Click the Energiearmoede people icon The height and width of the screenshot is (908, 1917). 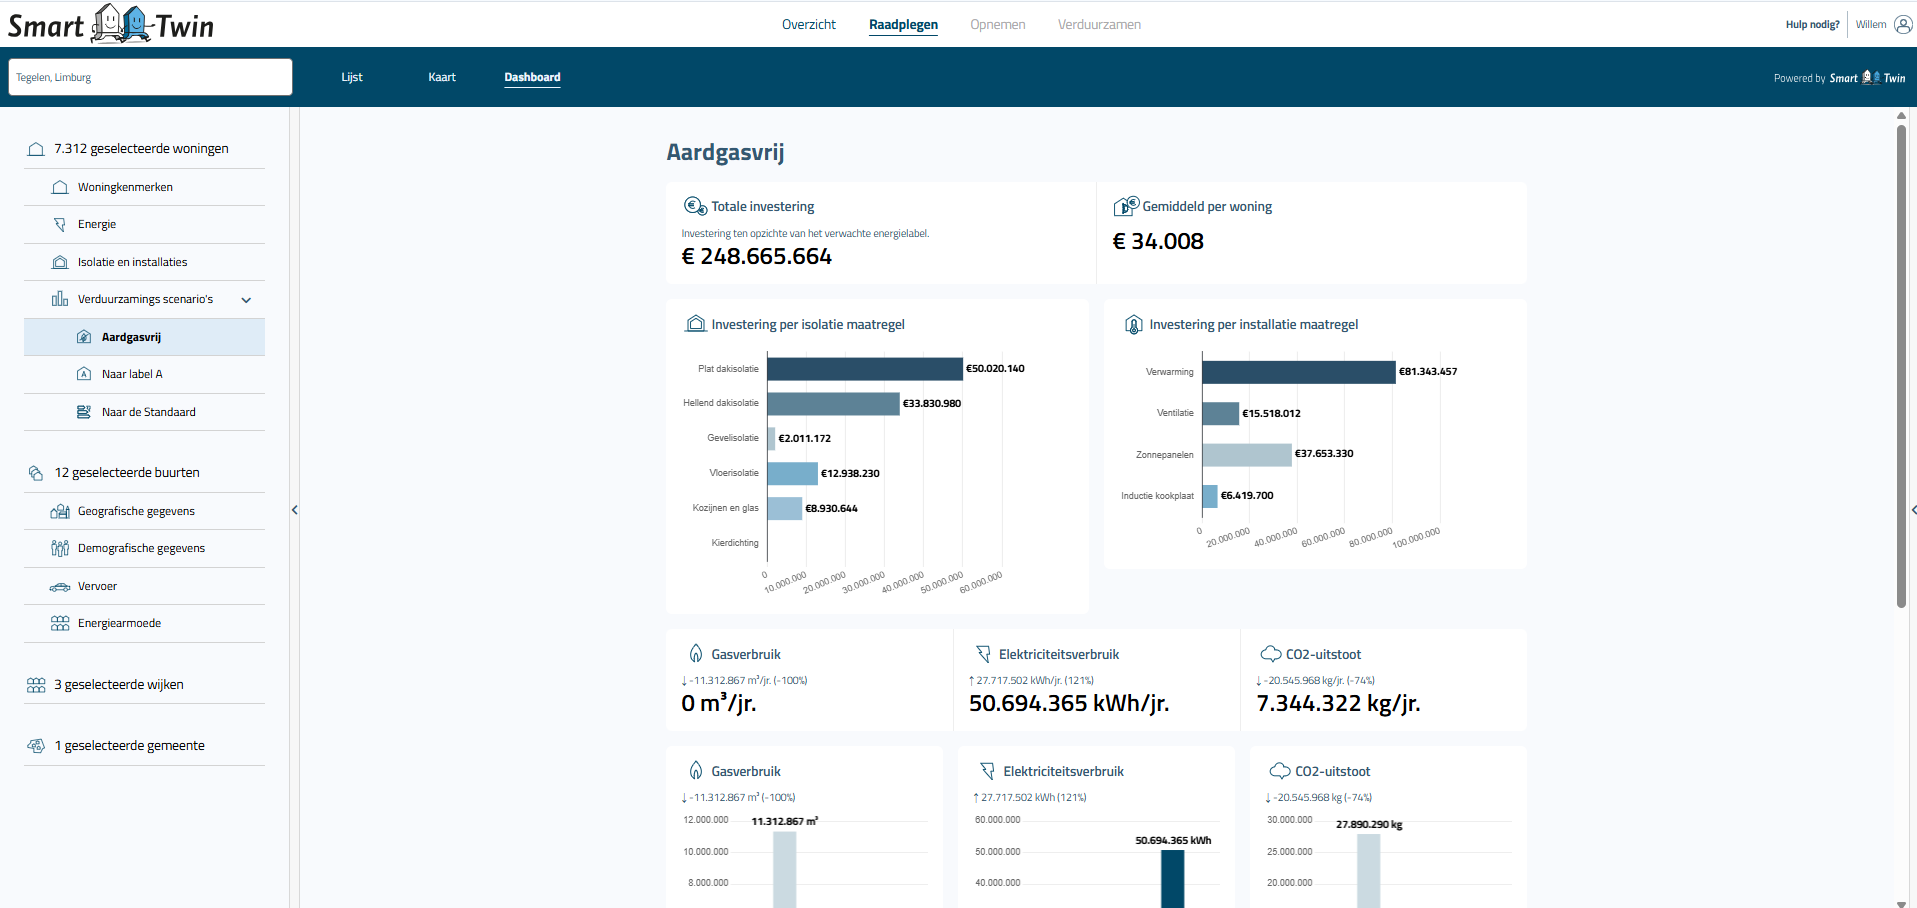(x=61, y=622)
